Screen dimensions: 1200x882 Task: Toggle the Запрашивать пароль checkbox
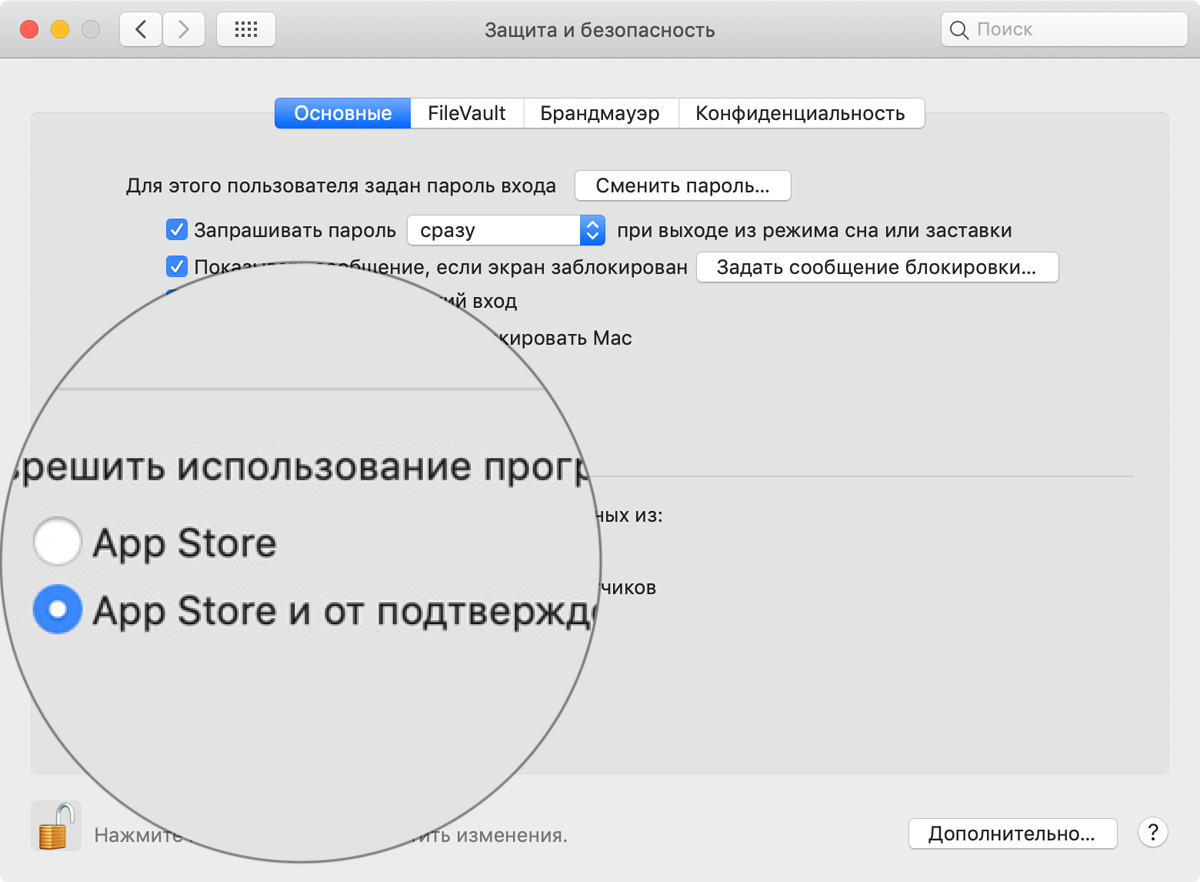[x=177, y=230]
